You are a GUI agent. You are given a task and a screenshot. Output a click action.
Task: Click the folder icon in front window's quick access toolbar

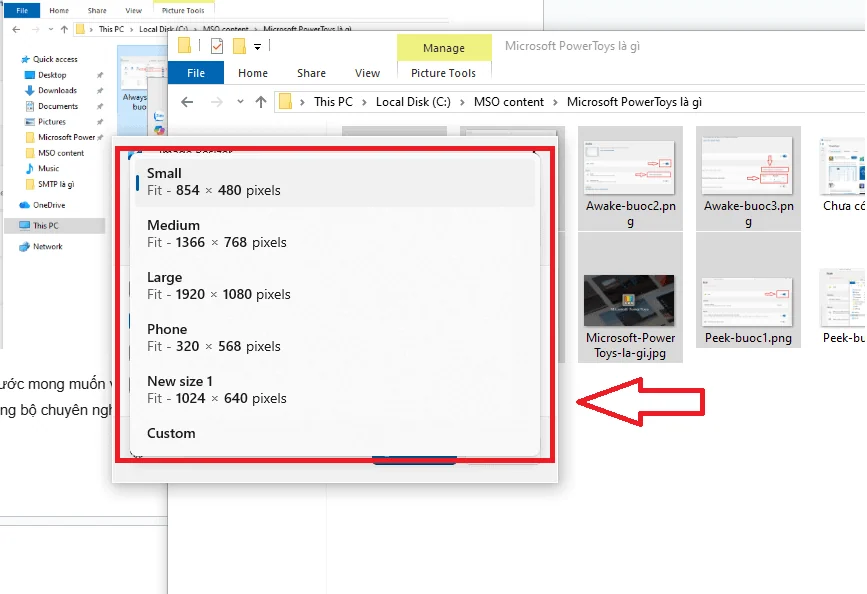pos(184,45)
